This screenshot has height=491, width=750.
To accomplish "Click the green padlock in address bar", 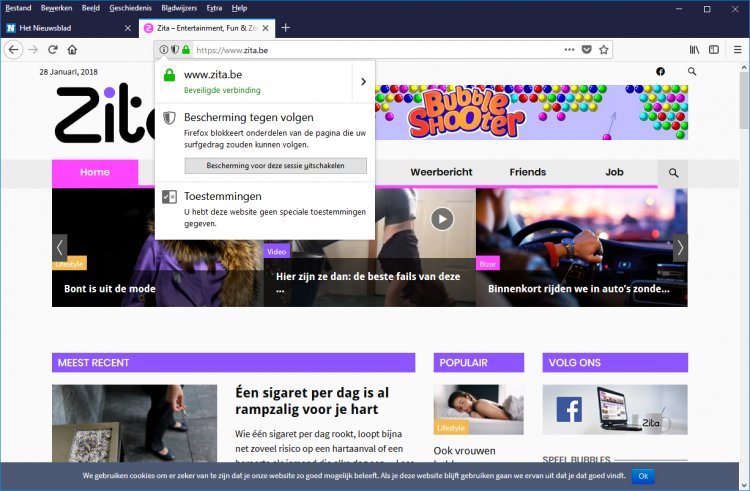I will (x=186, y=50).
